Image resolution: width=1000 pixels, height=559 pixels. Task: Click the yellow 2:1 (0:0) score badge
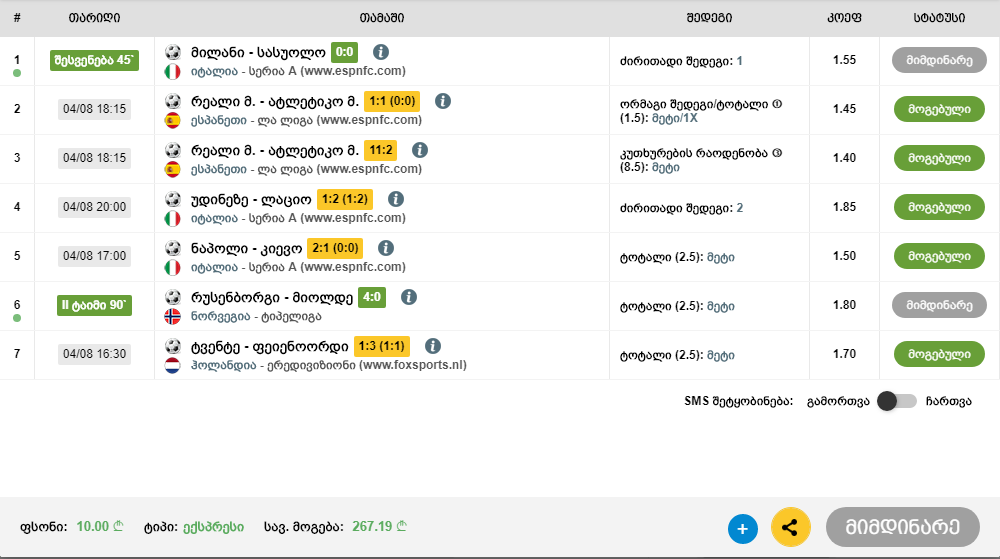[x=336, y=248]
